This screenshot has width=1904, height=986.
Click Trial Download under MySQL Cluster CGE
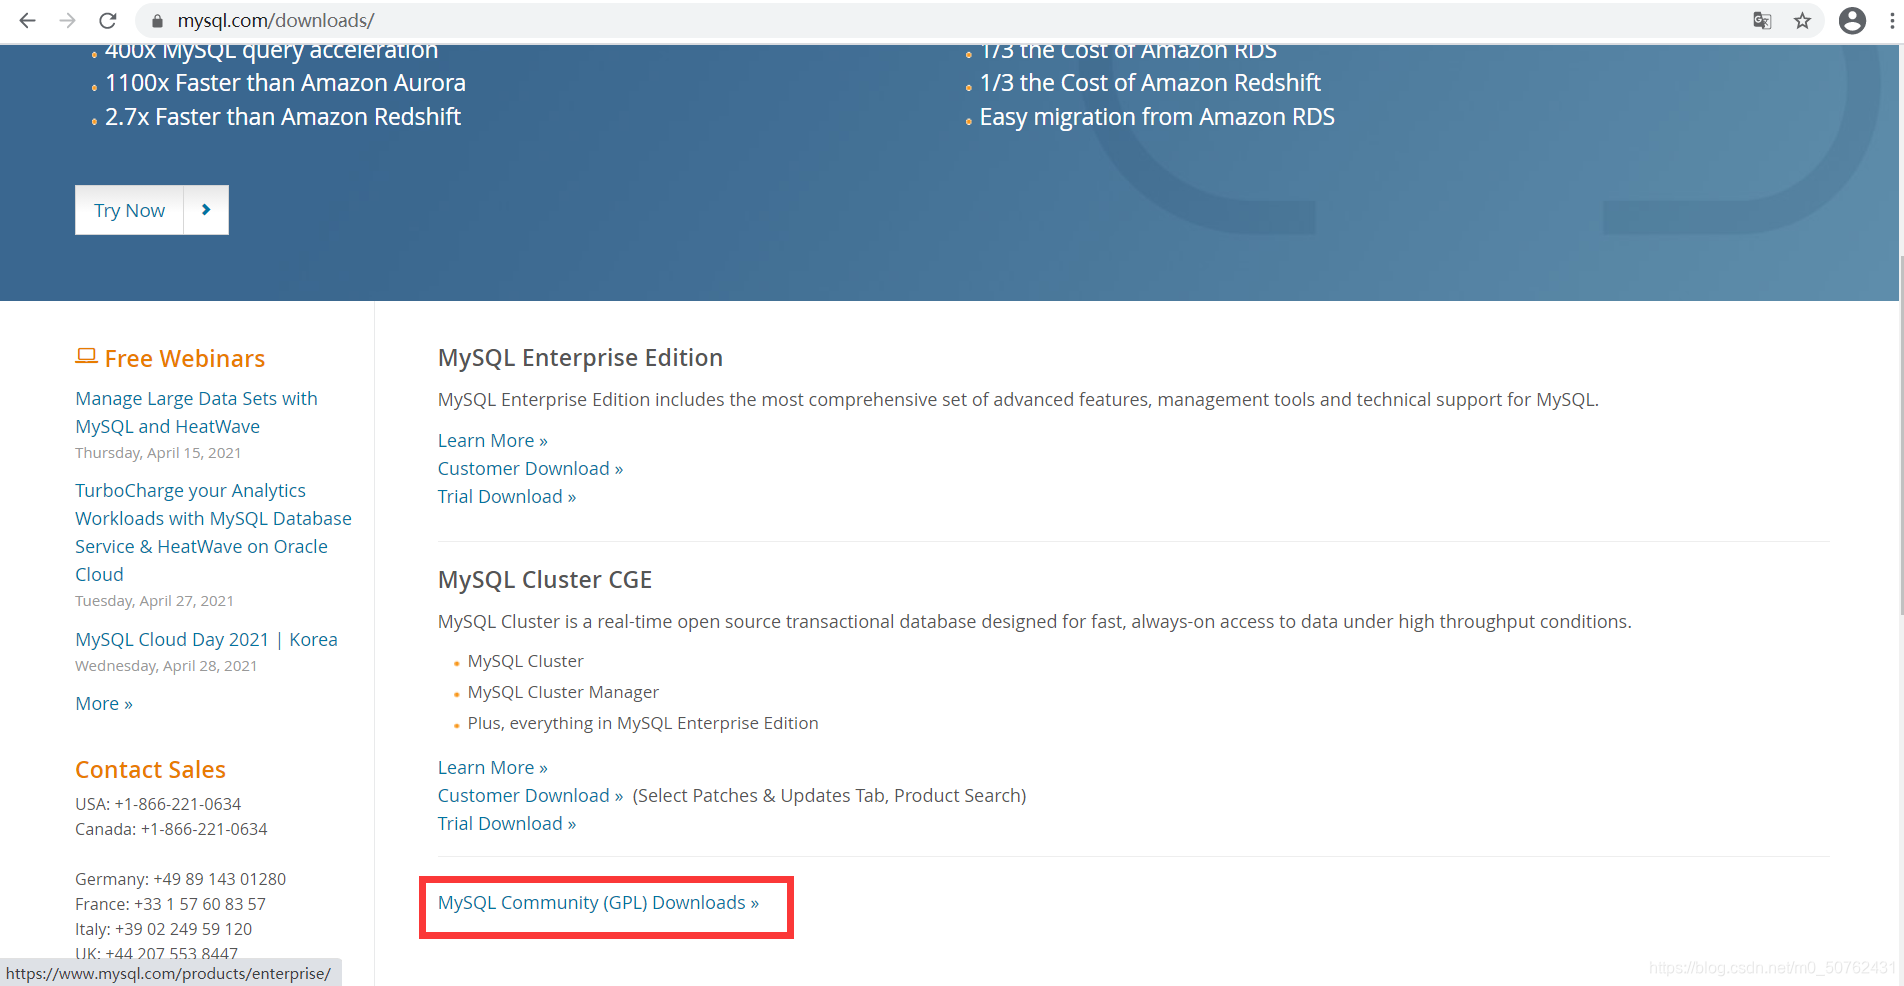pyautogui.click(x=507, y=824)
